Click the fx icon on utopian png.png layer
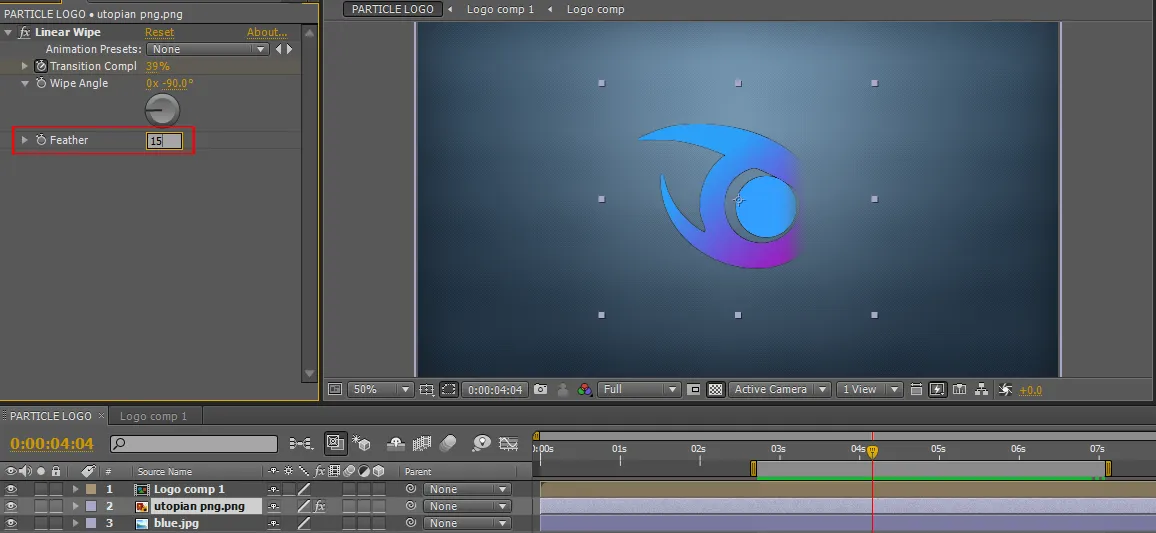Viewport: 1156px width, 533px height. [x=320, y=506]
